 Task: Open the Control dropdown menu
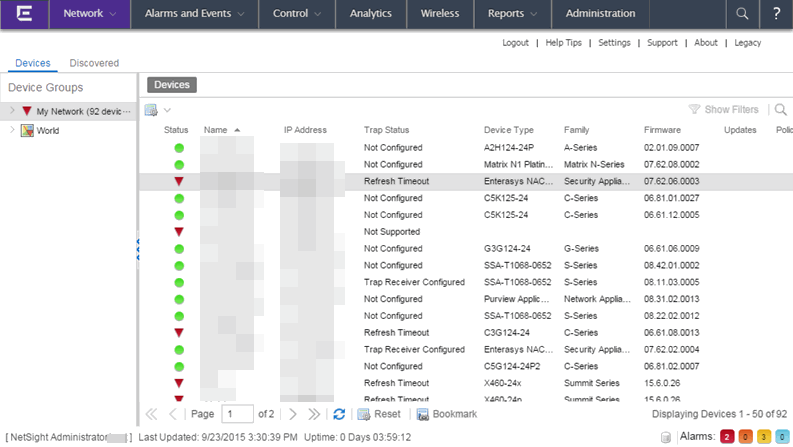[x=297, y=14]
